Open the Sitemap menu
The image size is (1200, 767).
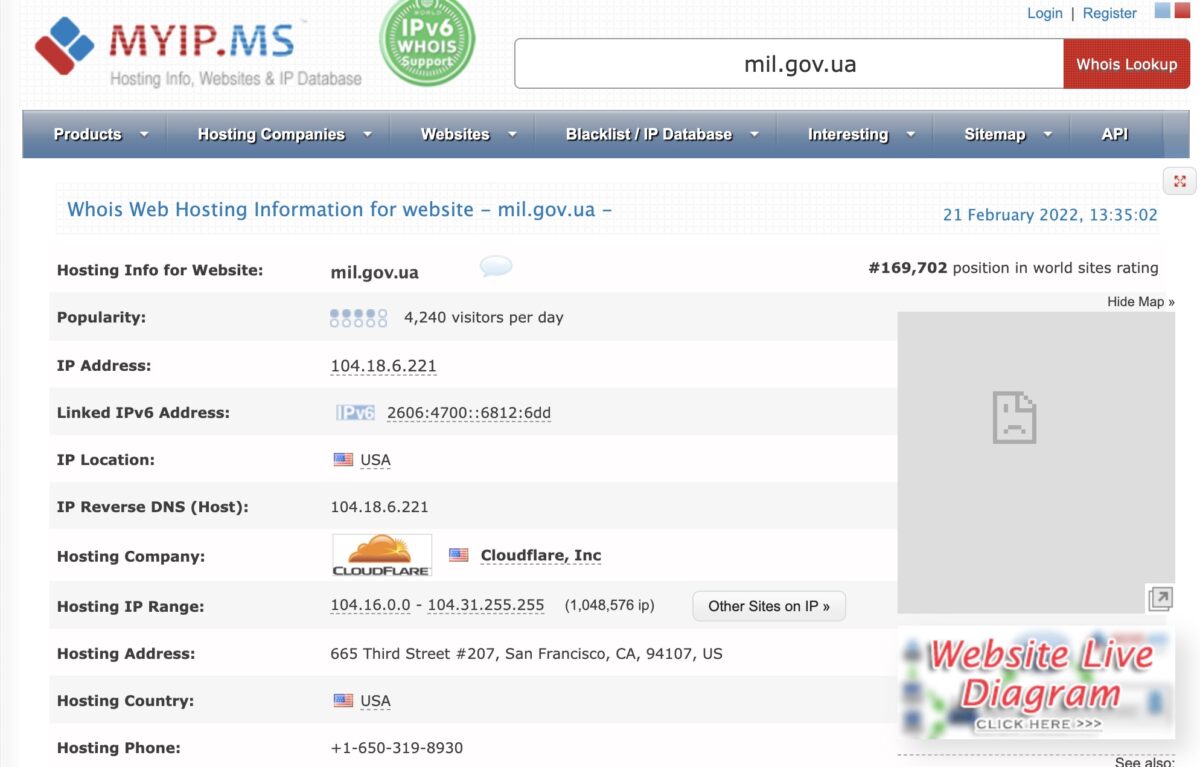tap(995, 134)
